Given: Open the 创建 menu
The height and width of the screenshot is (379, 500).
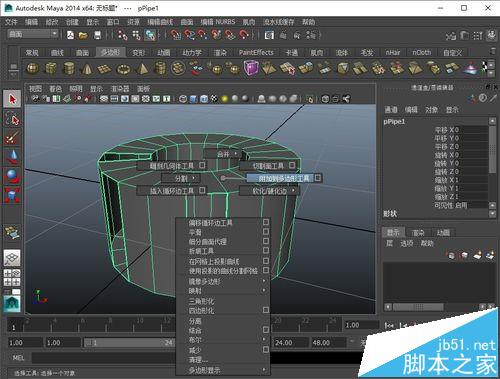Looking at the screenshot, I should (x=72, y=22).
